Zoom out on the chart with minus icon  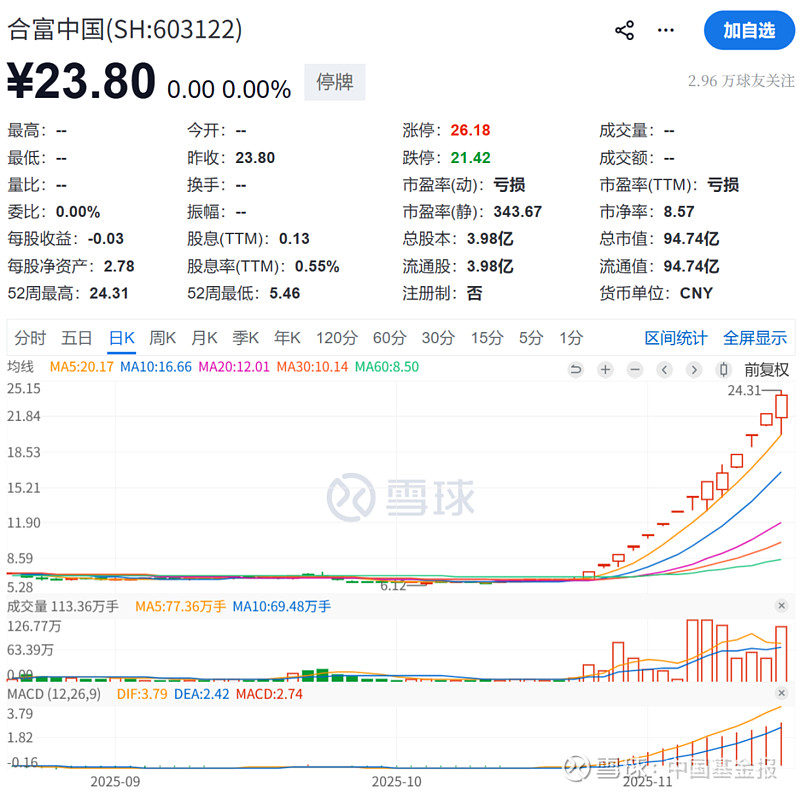[x=634, y=369]
